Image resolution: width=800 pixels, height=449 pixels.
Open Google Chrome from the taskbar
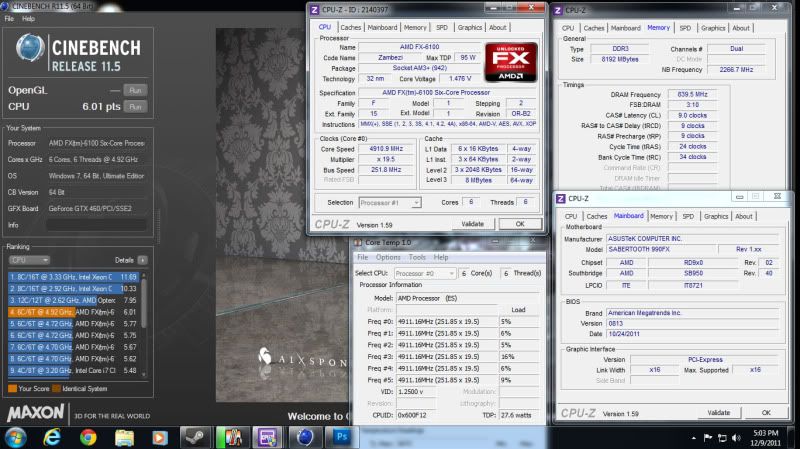tap(88, 438)
